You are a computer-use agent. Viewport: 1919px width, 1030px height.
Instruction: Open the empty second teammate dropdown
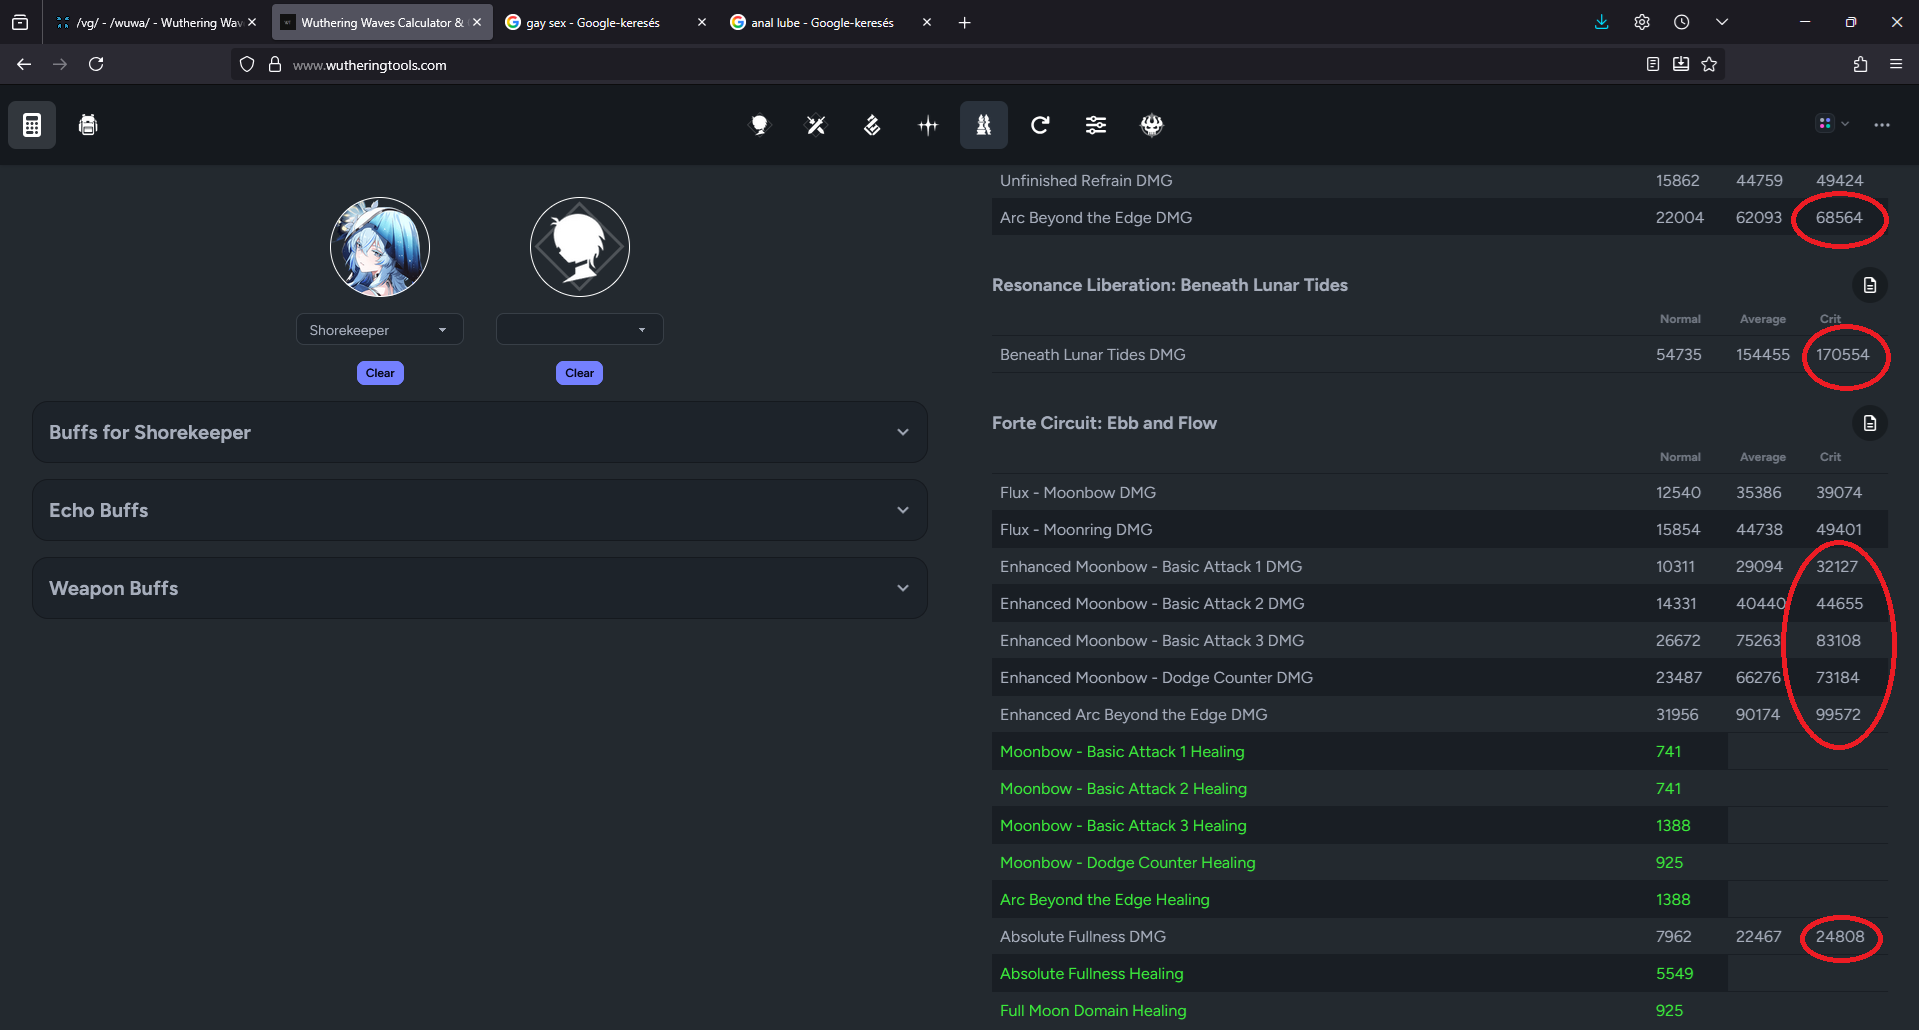coord(579,330)
